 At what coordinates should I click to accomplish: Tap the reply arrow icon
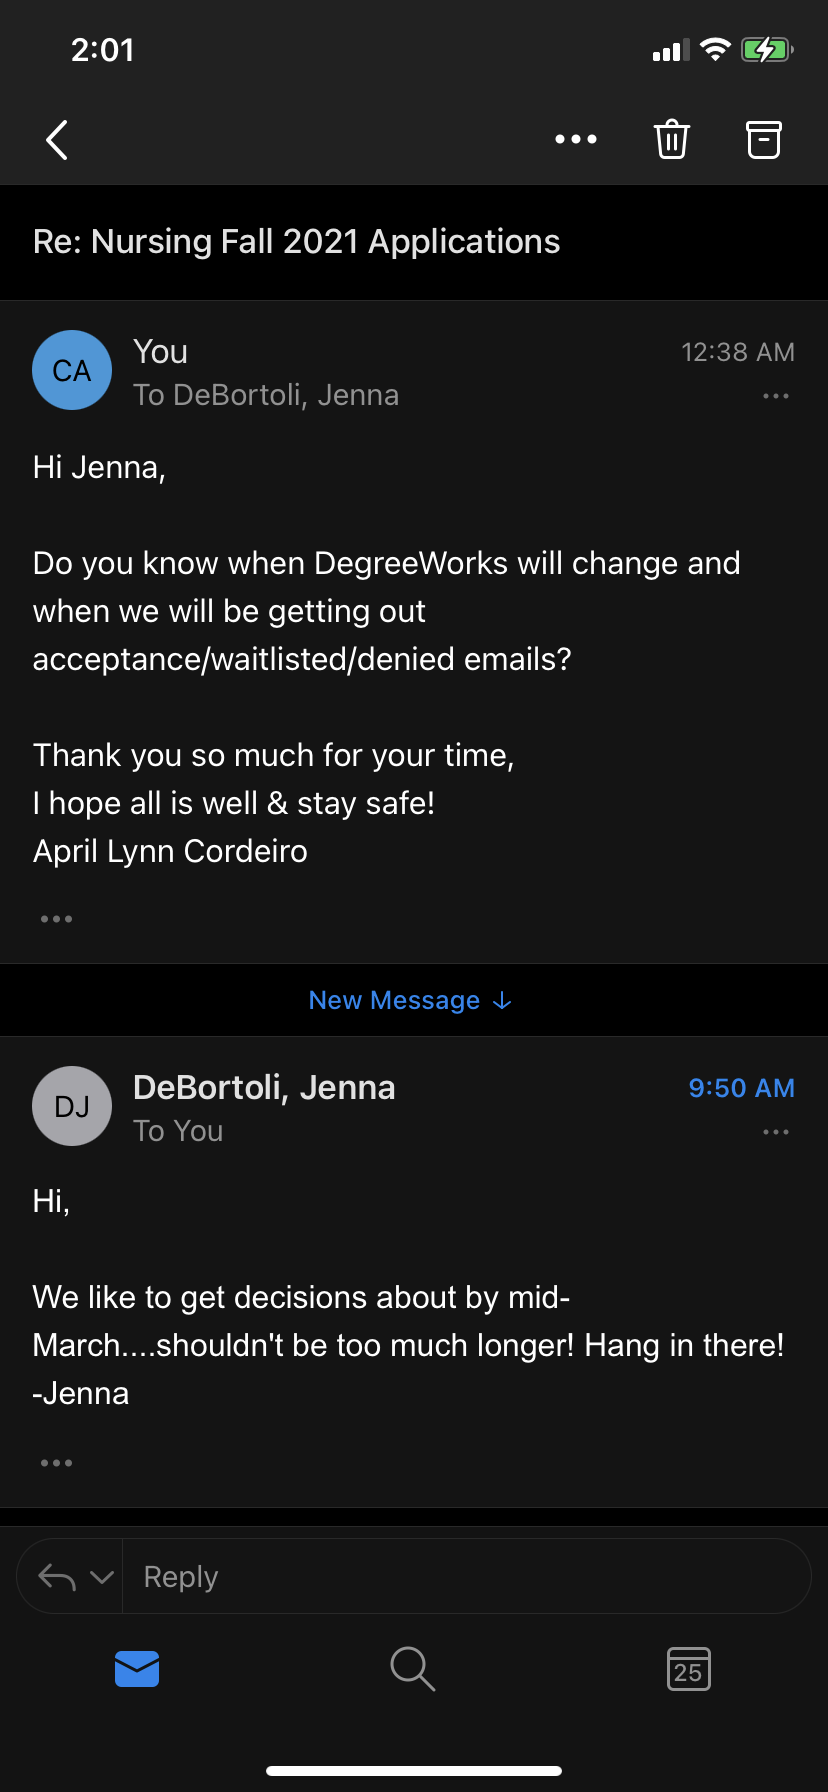click(57, 1577)
